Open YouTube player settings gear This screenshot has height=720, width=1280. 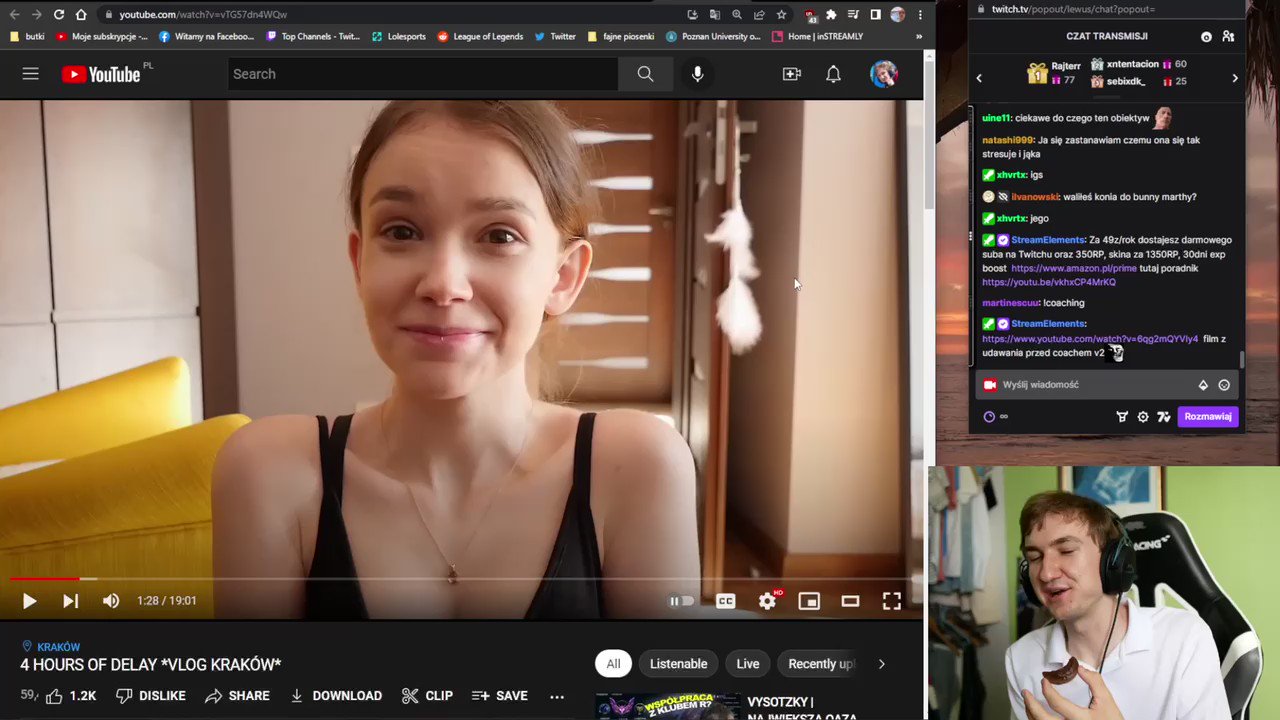point(766,600)
